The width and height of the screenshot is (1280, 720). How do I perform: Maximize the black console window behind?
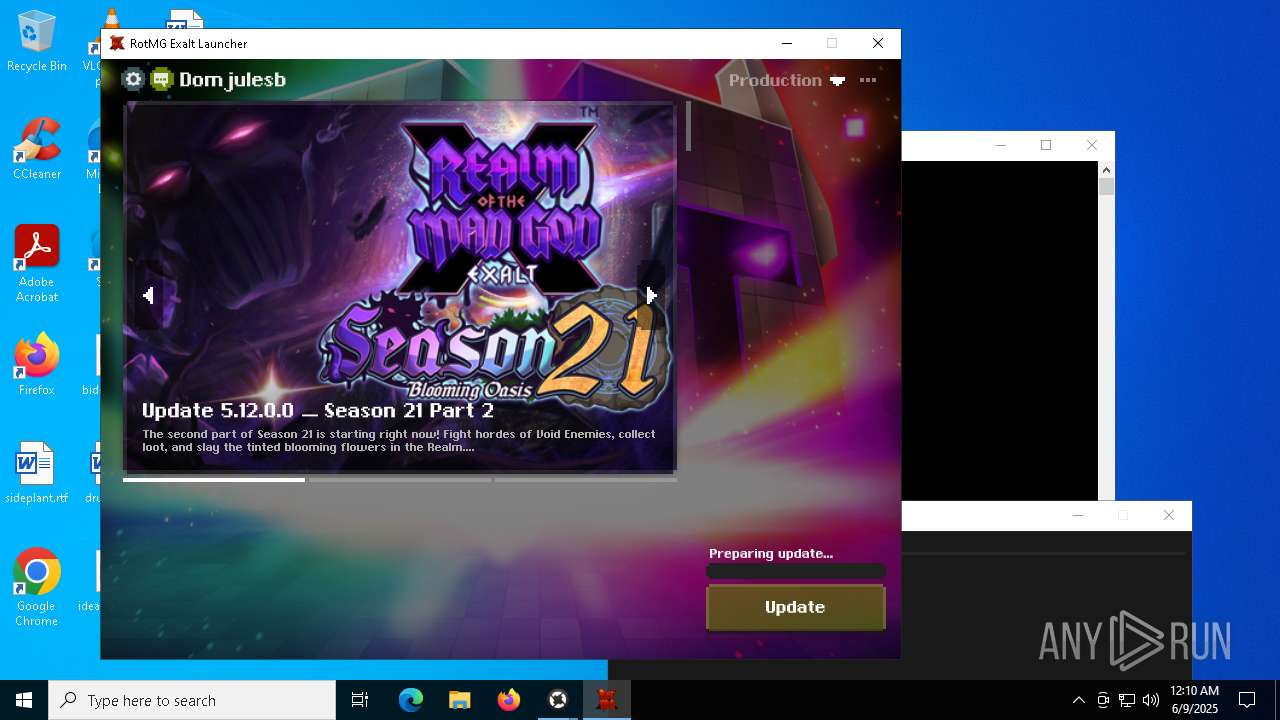pos(1046,145)
